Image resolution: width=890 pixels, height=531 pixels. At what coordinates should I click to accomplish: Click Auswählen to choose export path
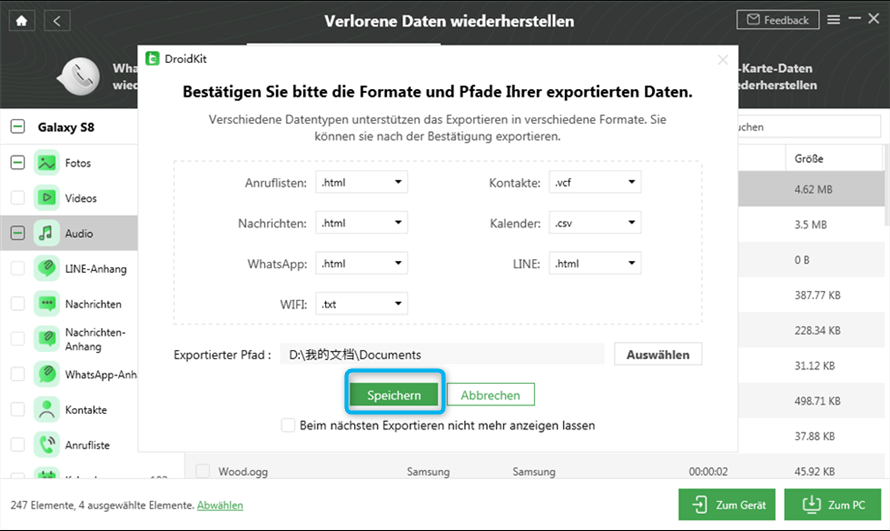[x=658, y=355]
